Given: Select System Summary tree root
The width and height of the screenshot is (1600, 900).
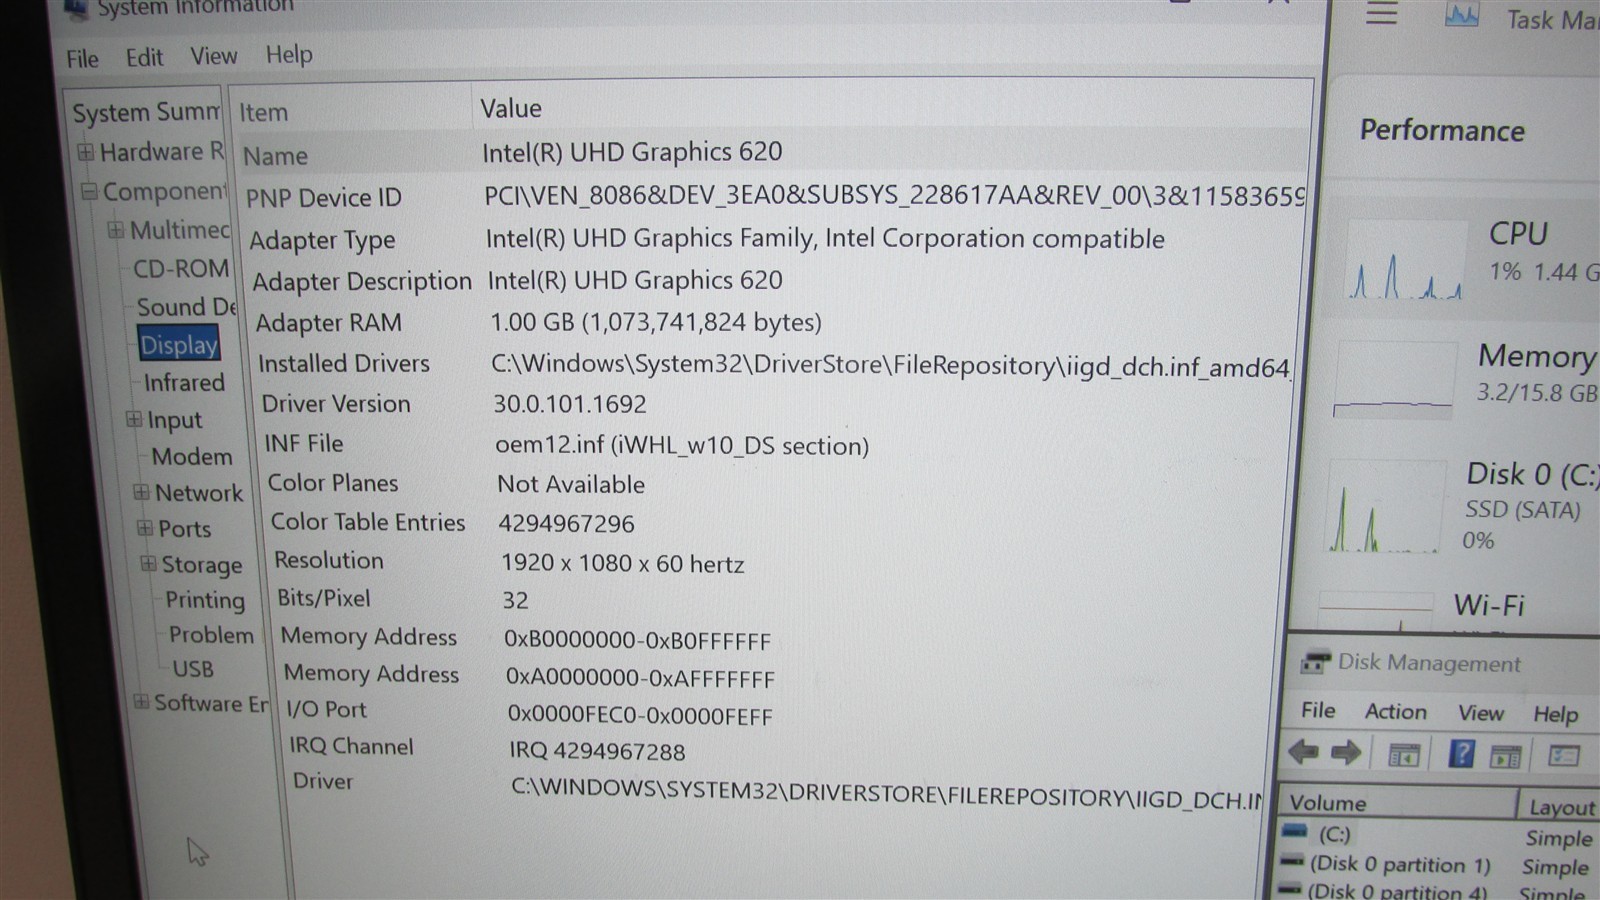Looking at the screenshot, I should 146,112.
